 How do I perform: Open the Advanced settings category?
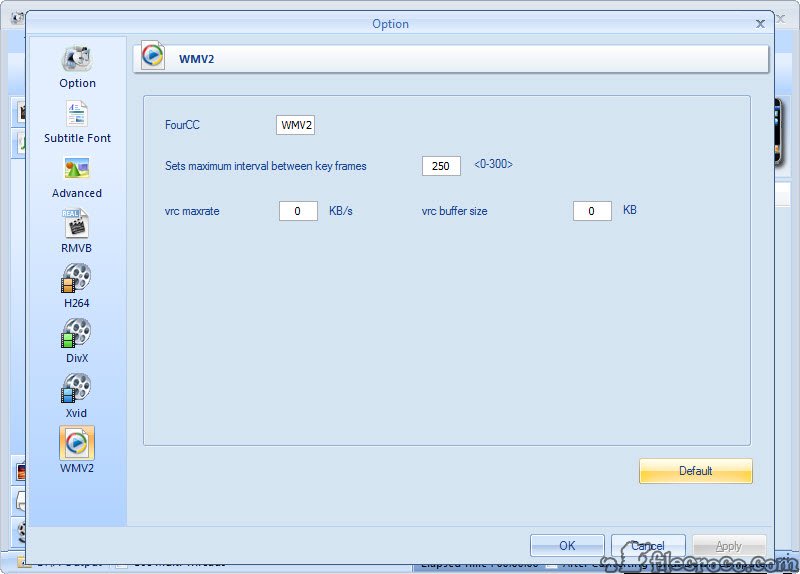coord(77,178)
